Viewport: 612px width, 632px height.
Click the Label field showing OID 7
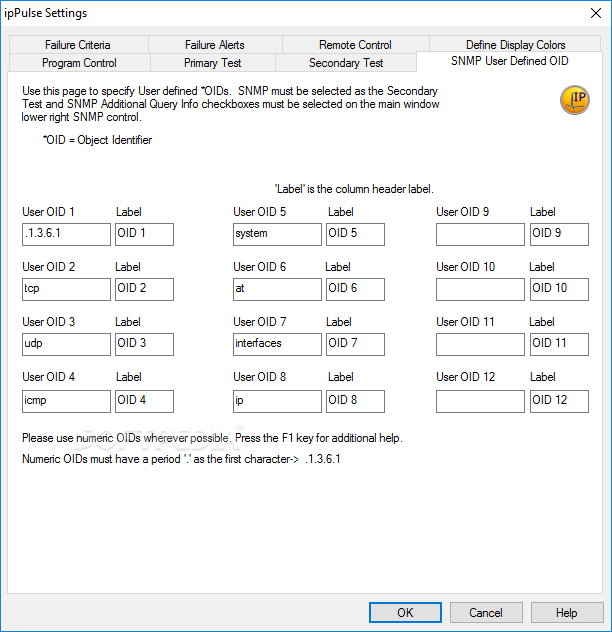[355, 344]
